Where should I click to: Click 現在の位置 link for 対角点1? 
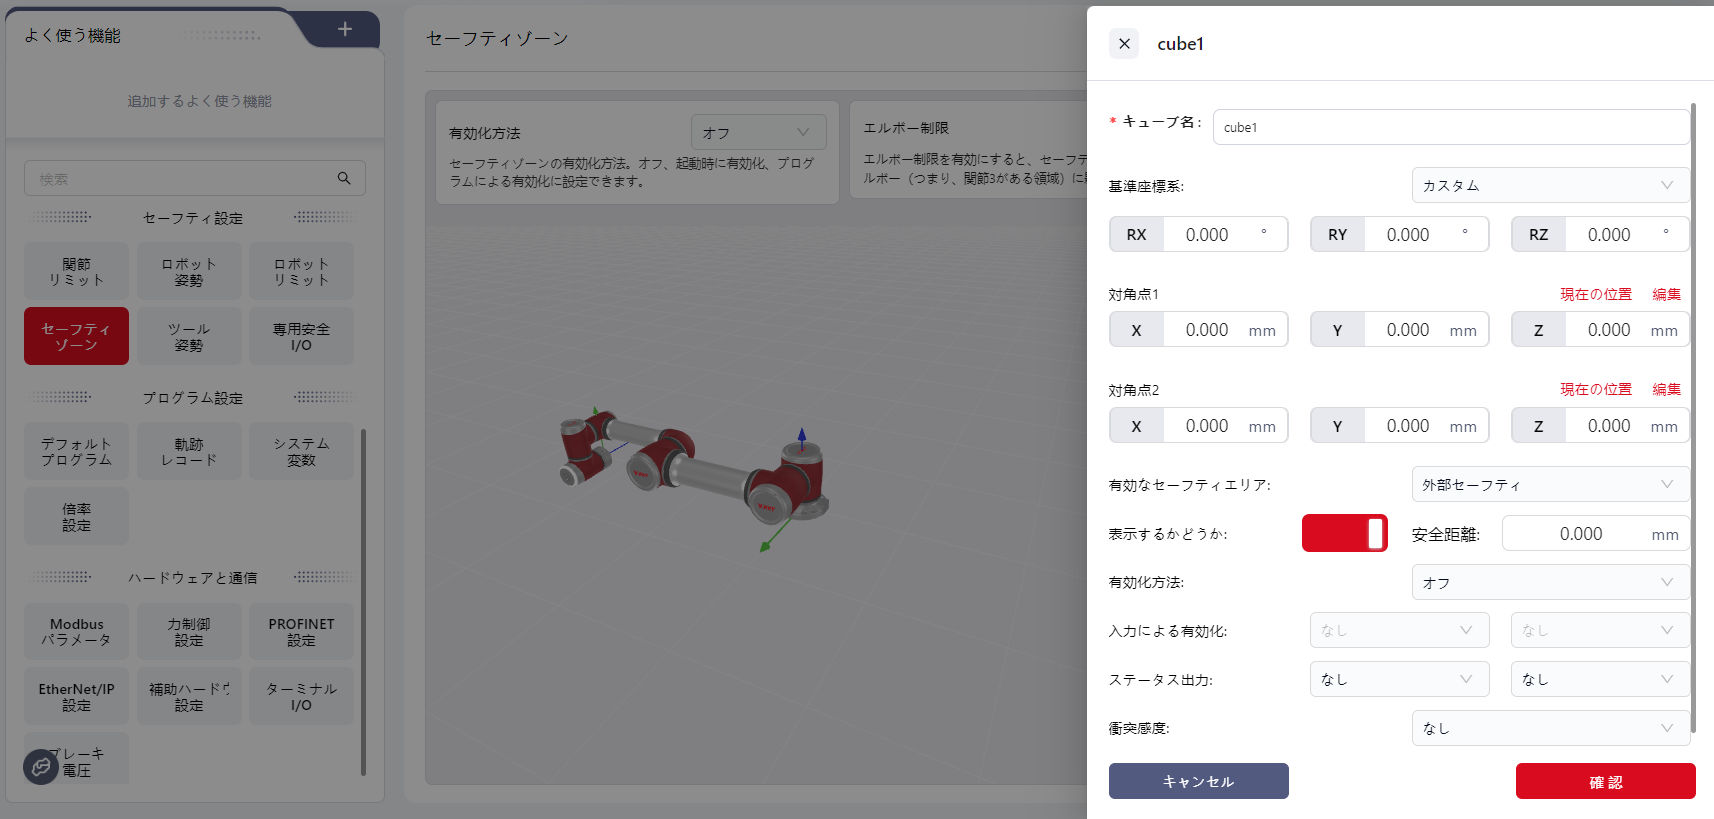[x=1595, y=294]
